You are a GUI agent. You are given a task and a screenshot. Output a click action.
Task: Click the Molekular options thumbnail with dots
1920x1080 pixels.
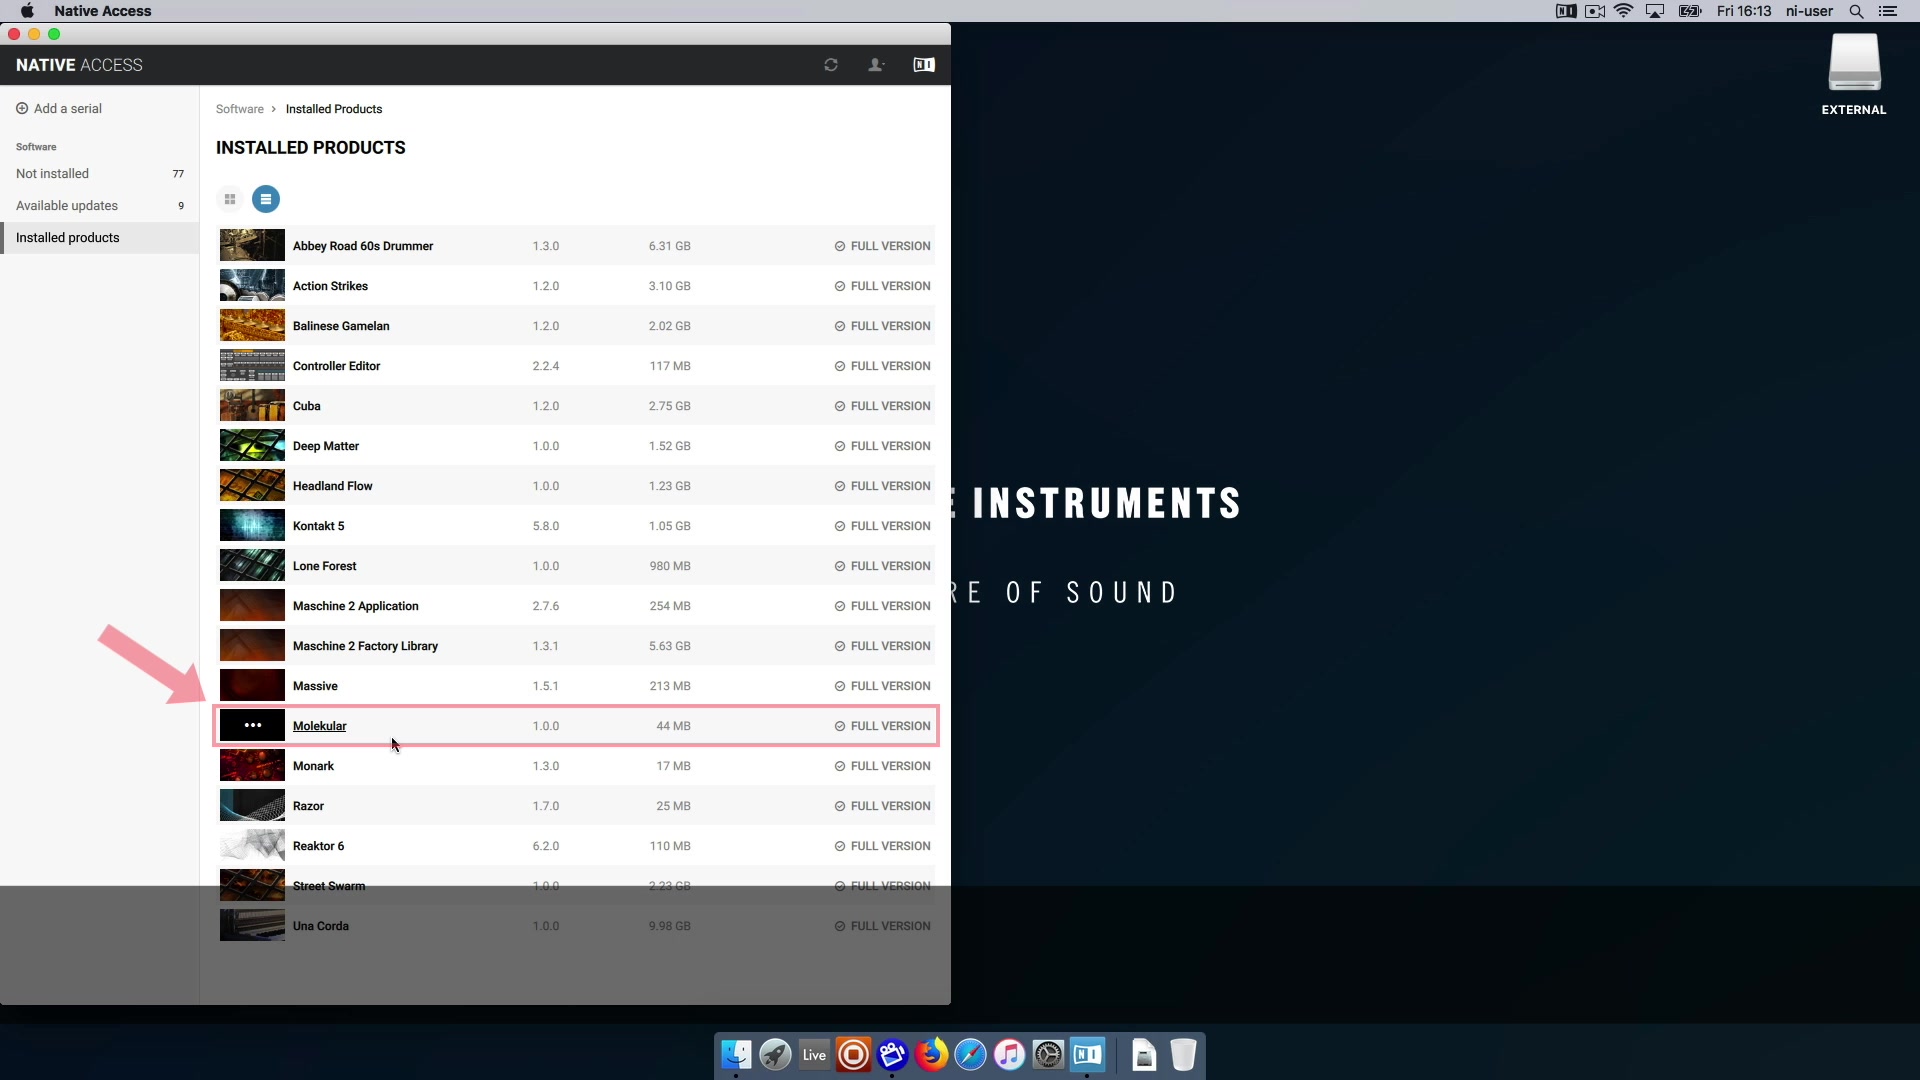click(252, 726)
